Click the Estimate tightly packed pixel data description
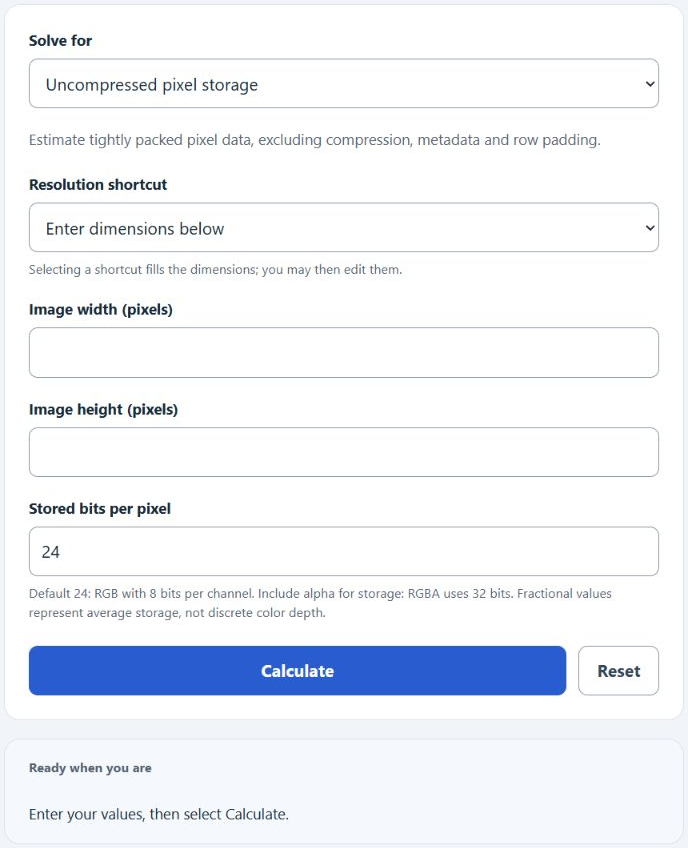This screenshot has width=688, height=848. (315, 140)
